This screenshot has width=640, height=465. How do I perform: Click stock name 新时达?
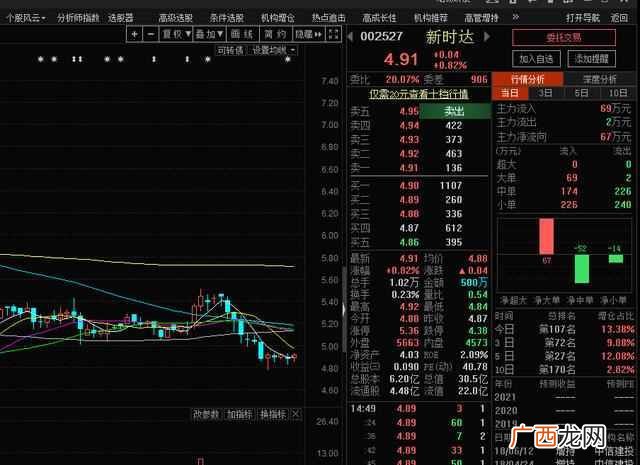coord(449,37)
